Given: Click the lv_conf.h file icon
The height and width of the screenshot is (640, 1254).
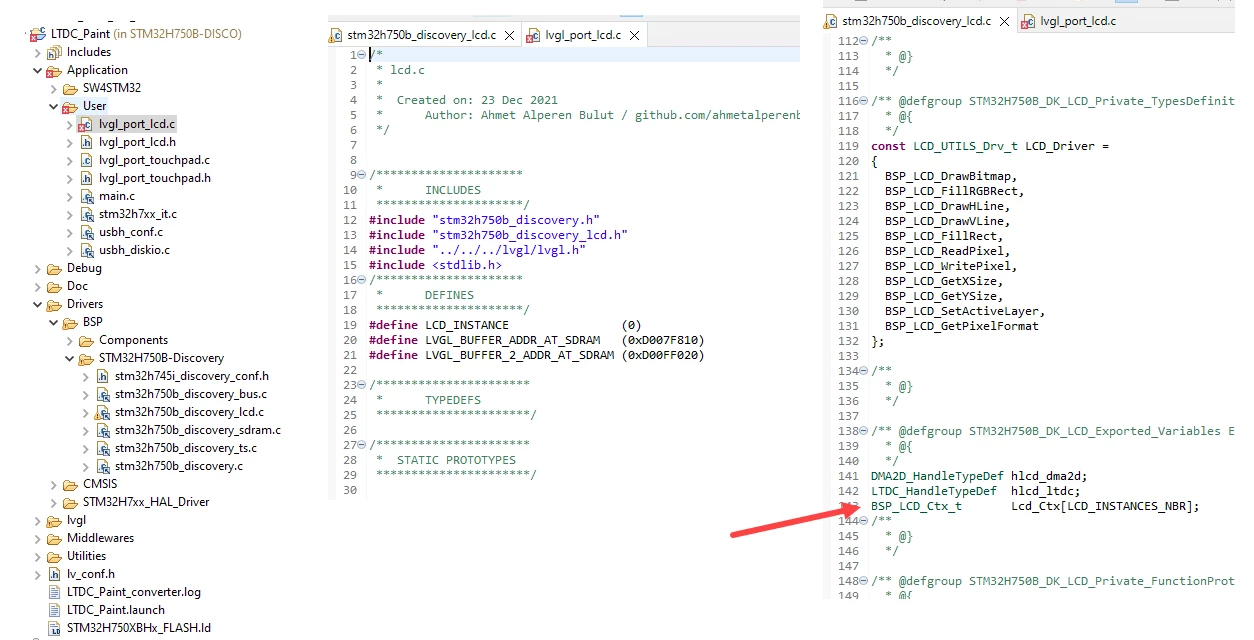Looking at the screenshot, I should 54,574.
